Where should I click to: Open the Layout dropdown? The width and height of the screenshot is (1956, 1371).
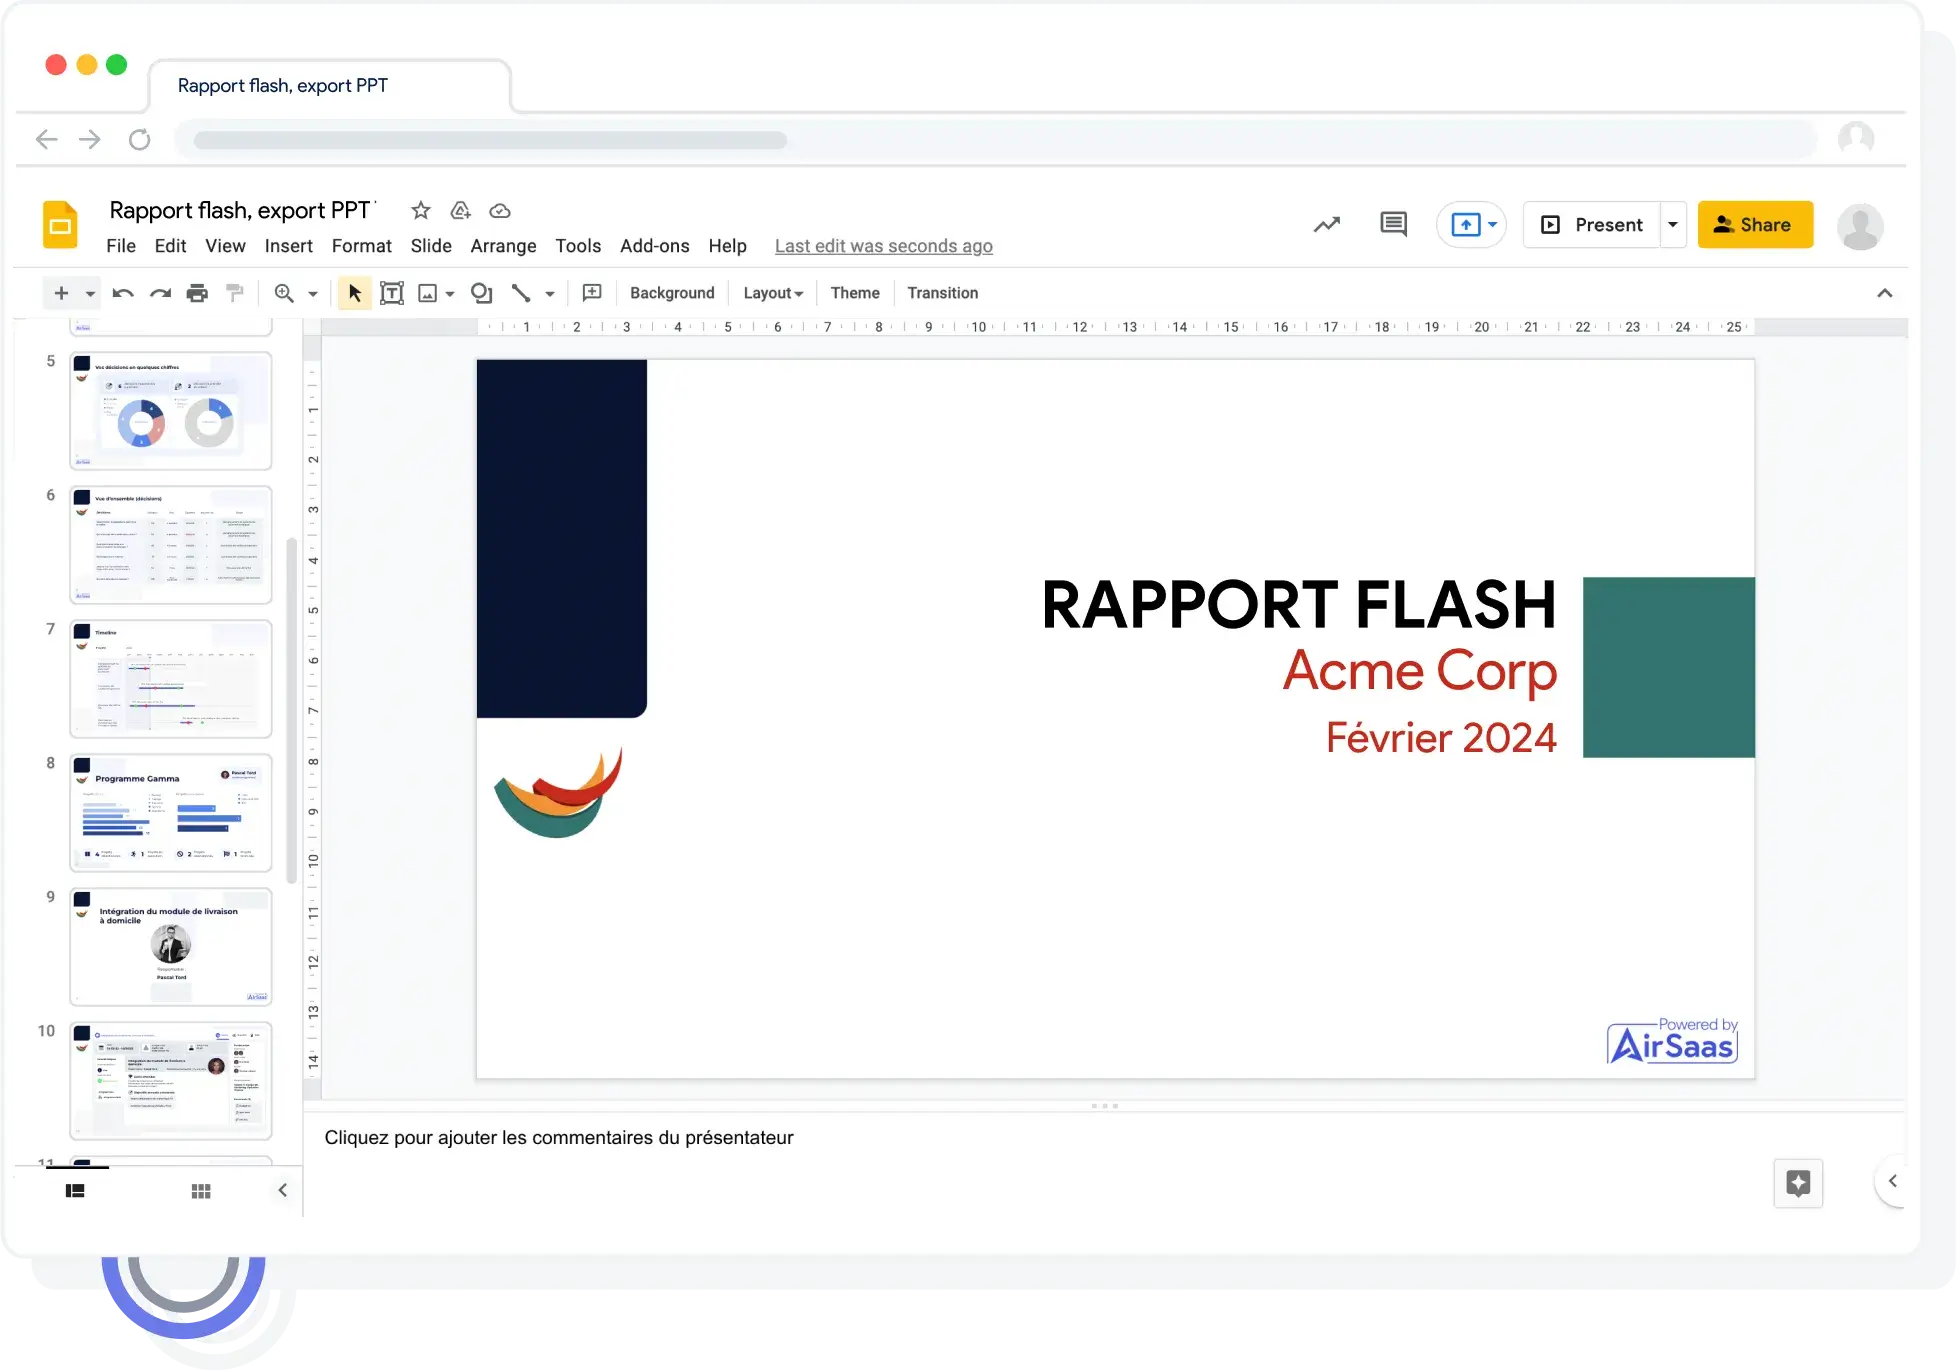[772, 293]
